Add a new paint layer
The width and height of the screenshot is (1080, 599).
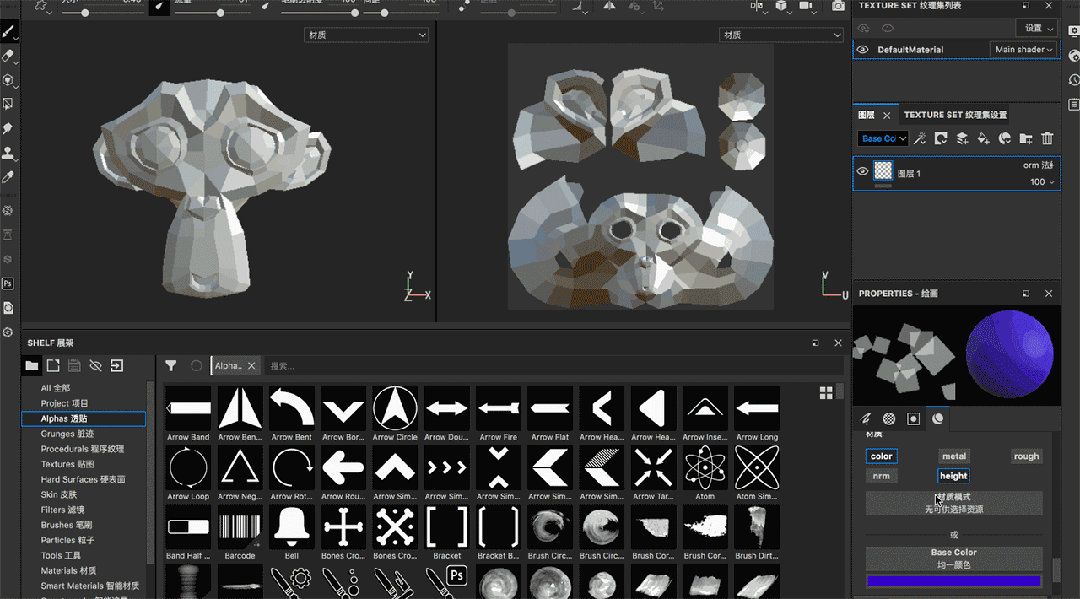tap(962, 138)
